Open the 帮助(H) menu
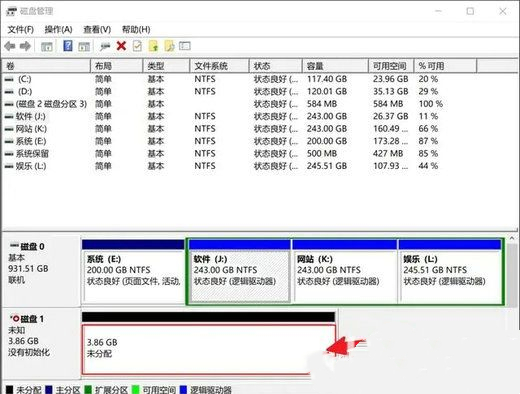The width and height of the screenshot is (520, 394). click(x=136, y=29)
